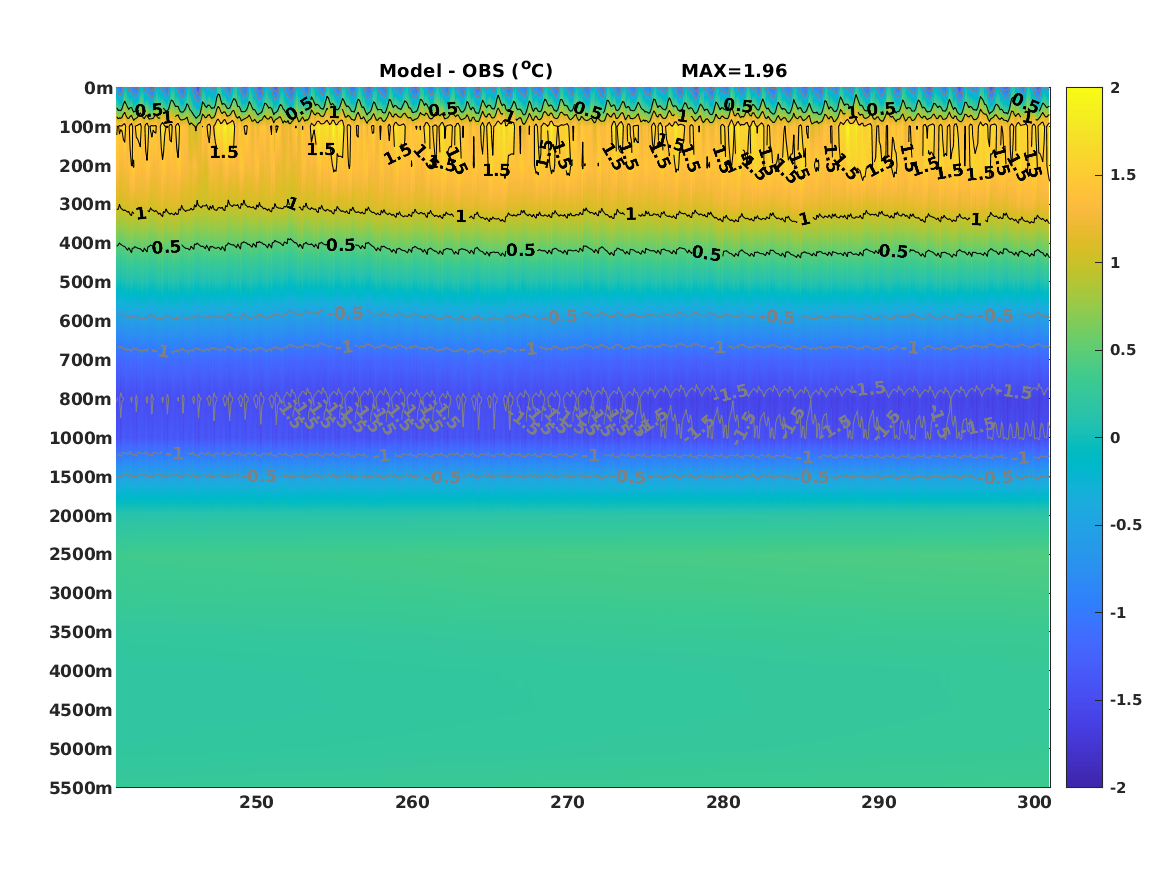Viewport: 1167px width, 875px height.
Task: Click the y-axis label '700m'
Action: pos(86,360)
